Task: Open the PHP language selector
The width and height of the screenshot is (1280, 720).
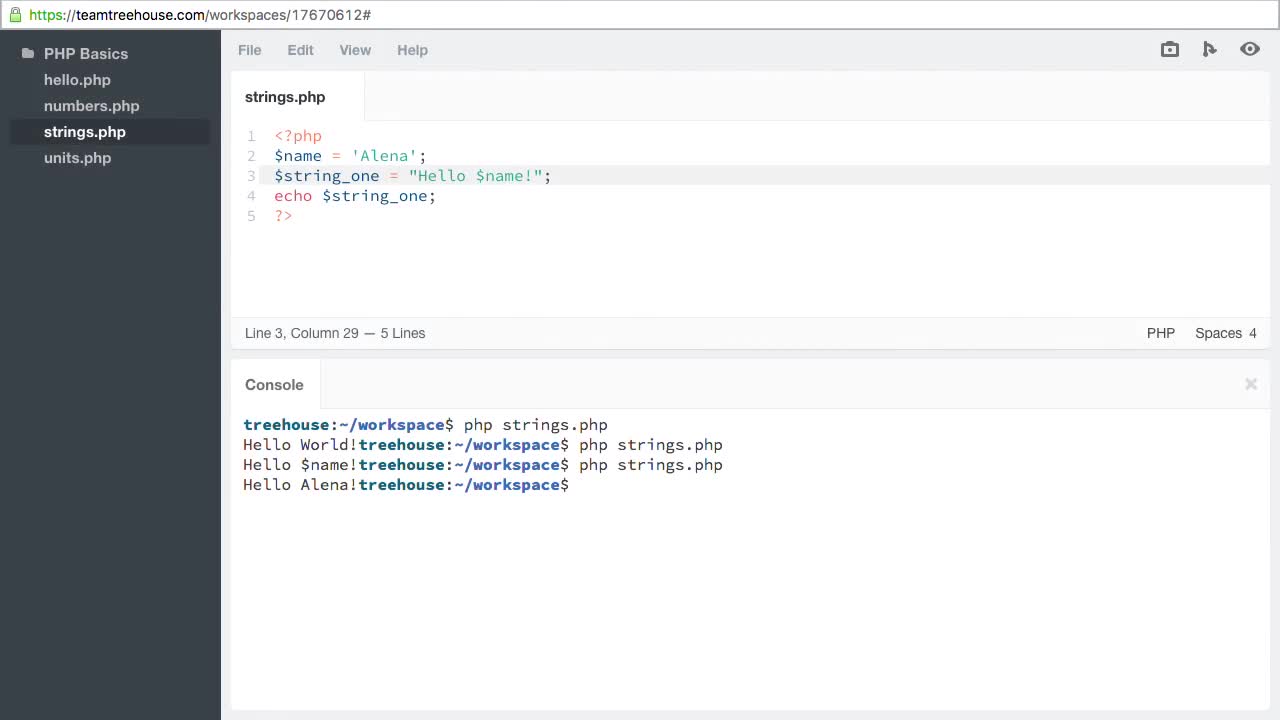Action: pyautogui.click(x=1160, y=333)
